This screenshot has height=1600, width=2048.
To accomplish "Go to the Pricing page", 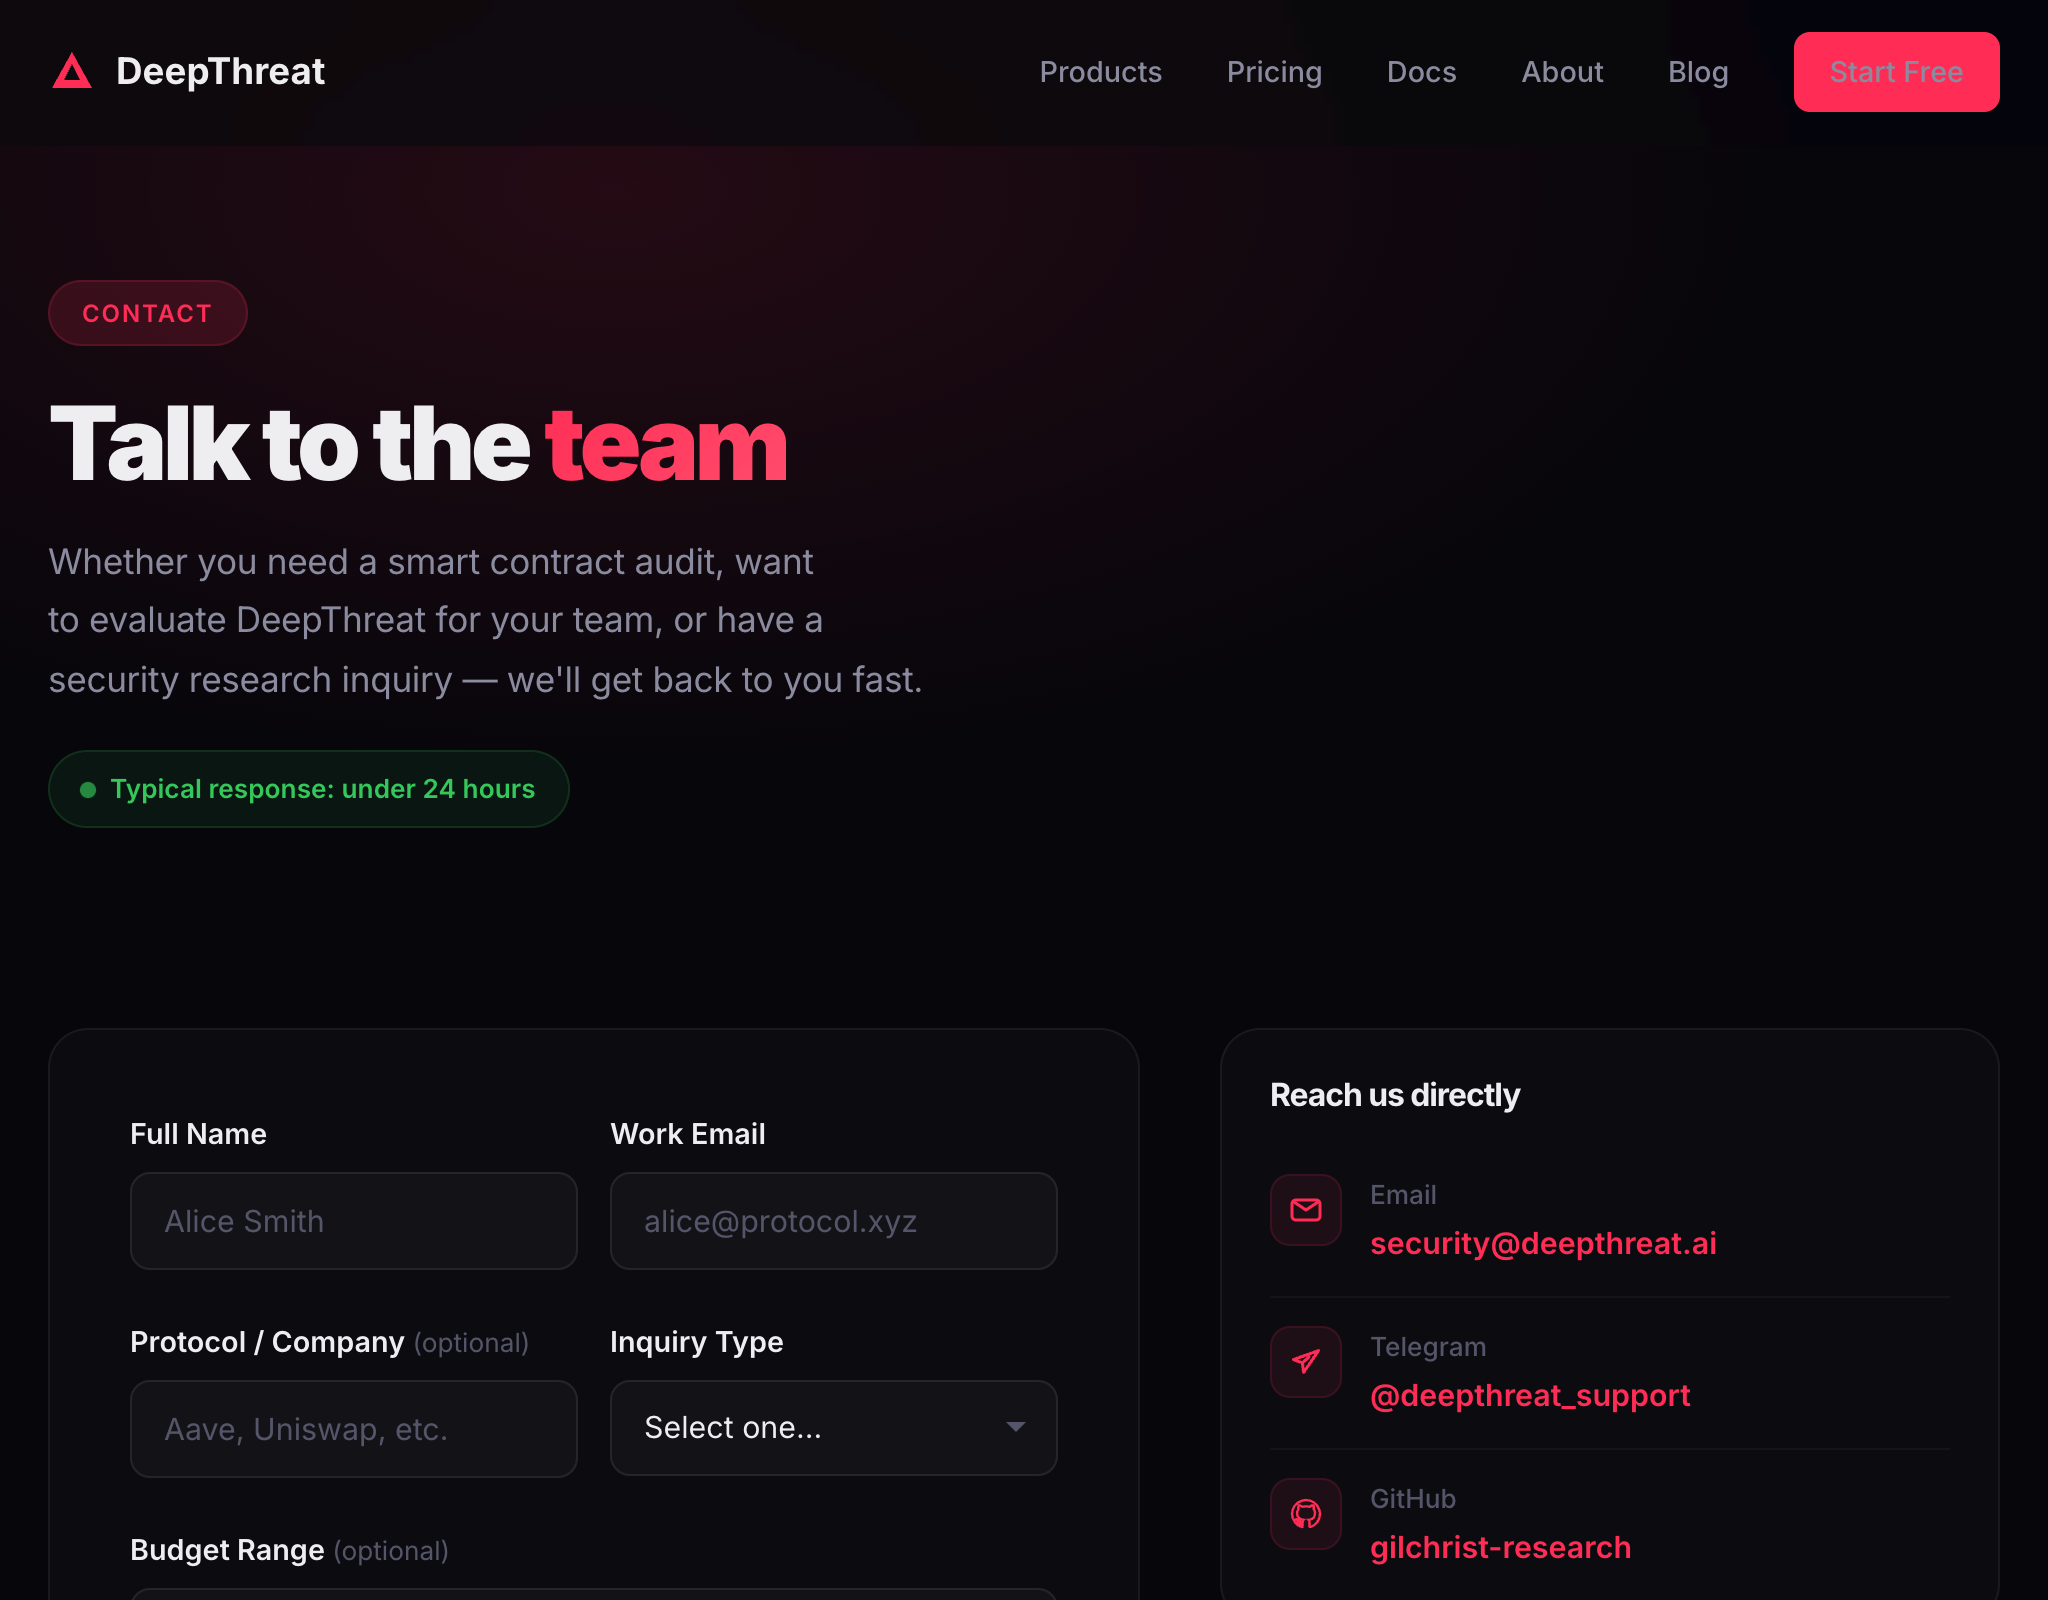I will pos(1274,72).
